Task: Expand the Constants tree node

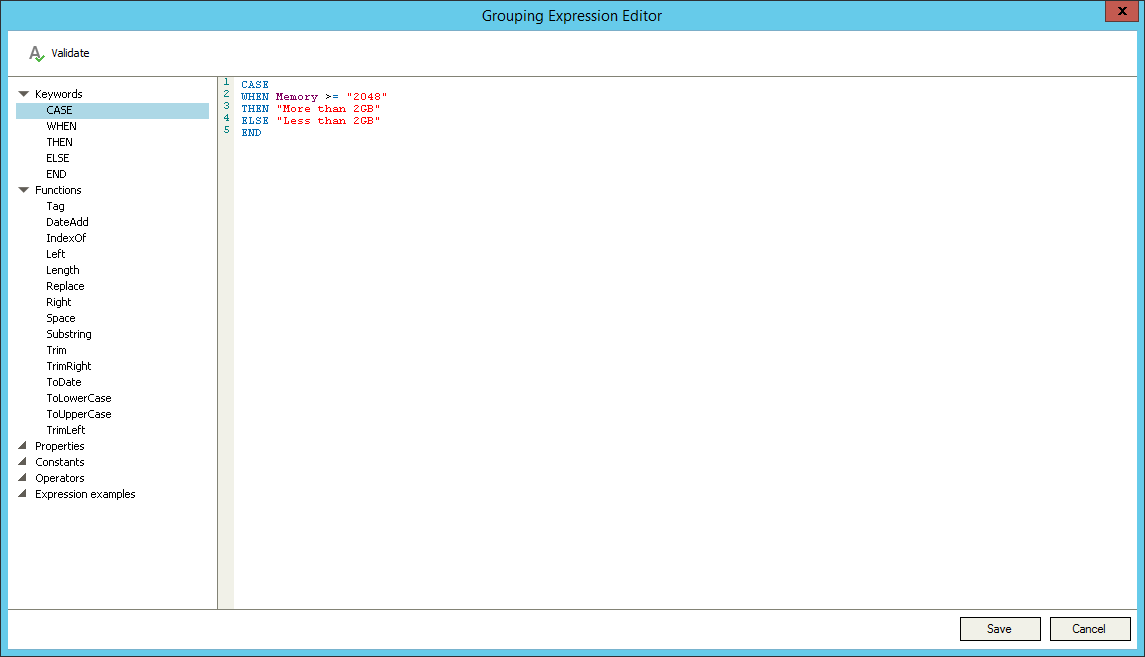Action: click(x=23, y=461)
